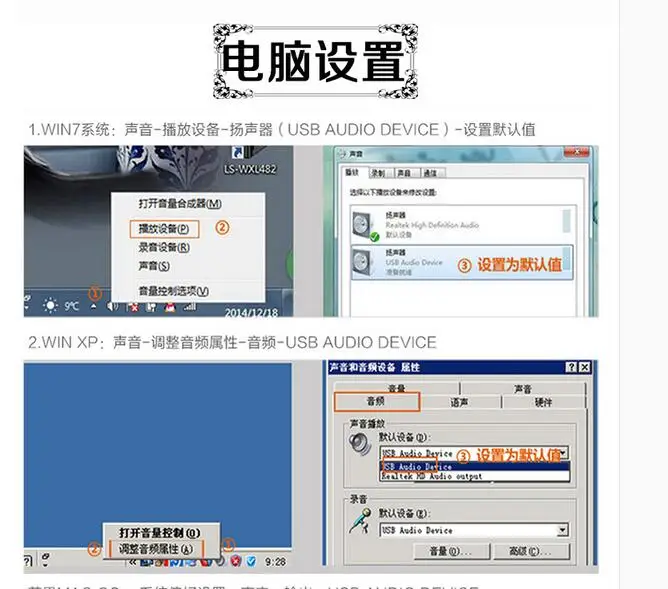
Task: Click the 音量(O)... button under 录音
Action: [452, 551]
